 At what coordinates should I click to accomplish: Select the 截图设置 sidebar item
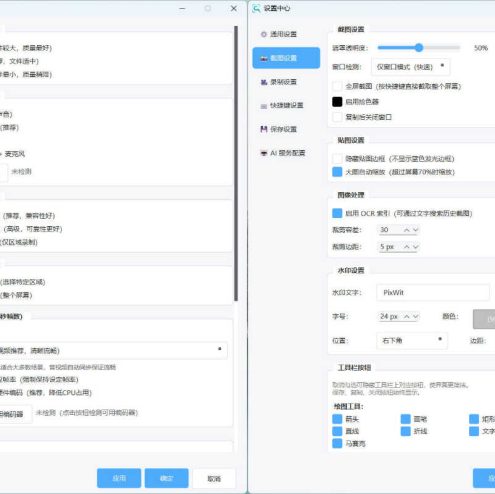pos(286,58)
